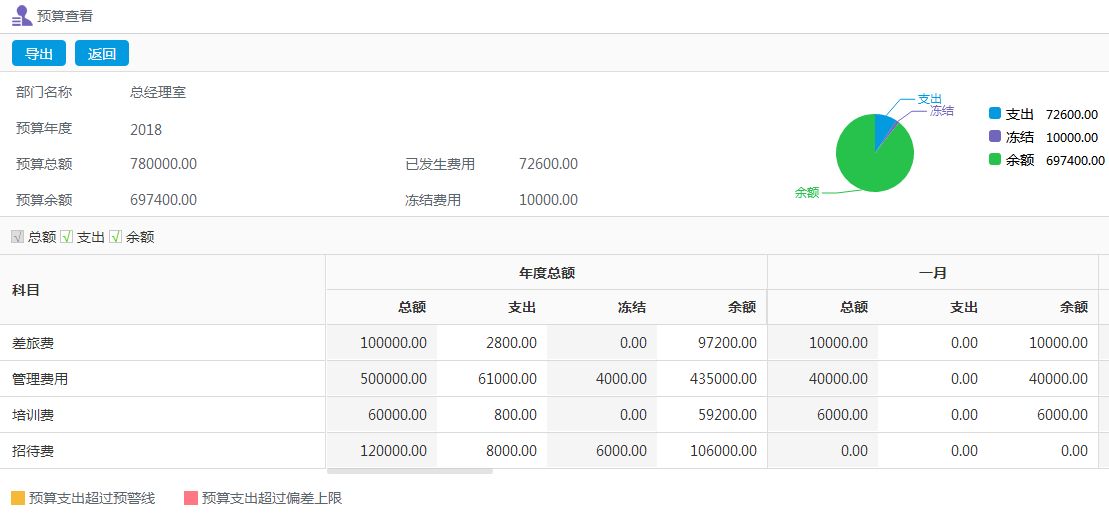The image size is (1109, 514).
Task: Click the purple 冻结 legend swatch
Action: (x=995, y=136)
